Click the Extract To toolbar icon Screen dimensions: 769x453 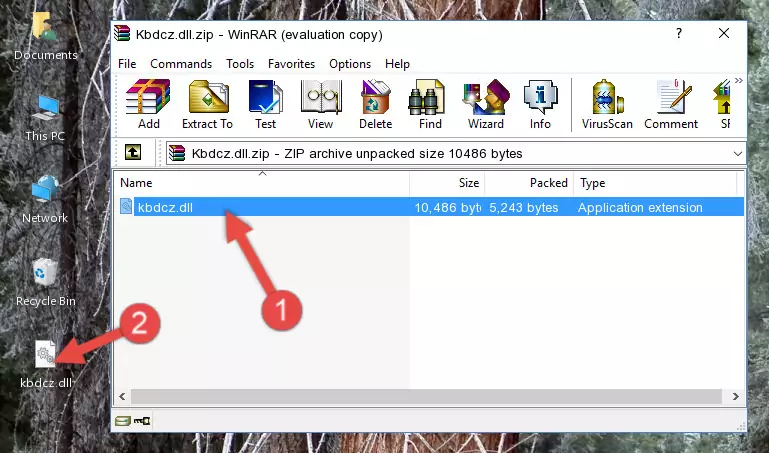click(x=207, y=104)
